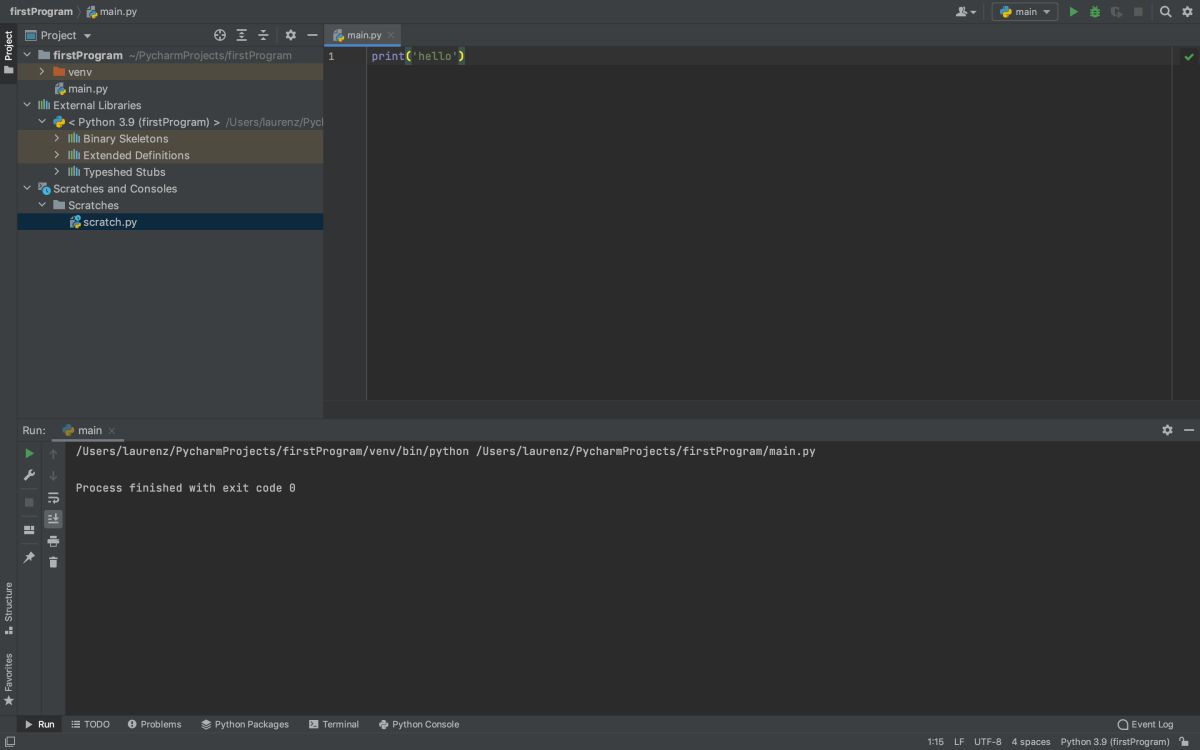Viewport: 1200px width, 750px height.
Task: Hide the Project tool window
Action: coord(312,35)
